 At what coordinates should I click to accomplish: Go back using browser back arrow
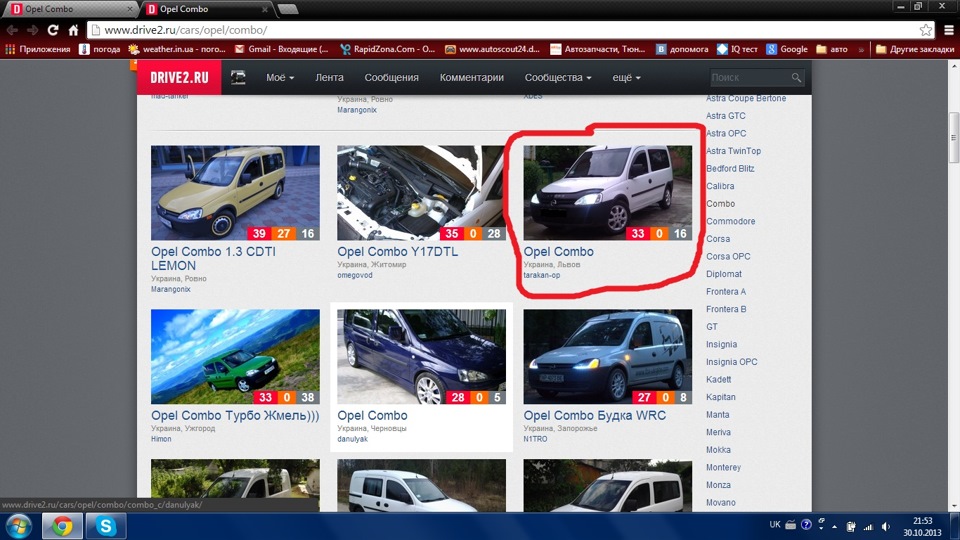click(x=12, y=29)
